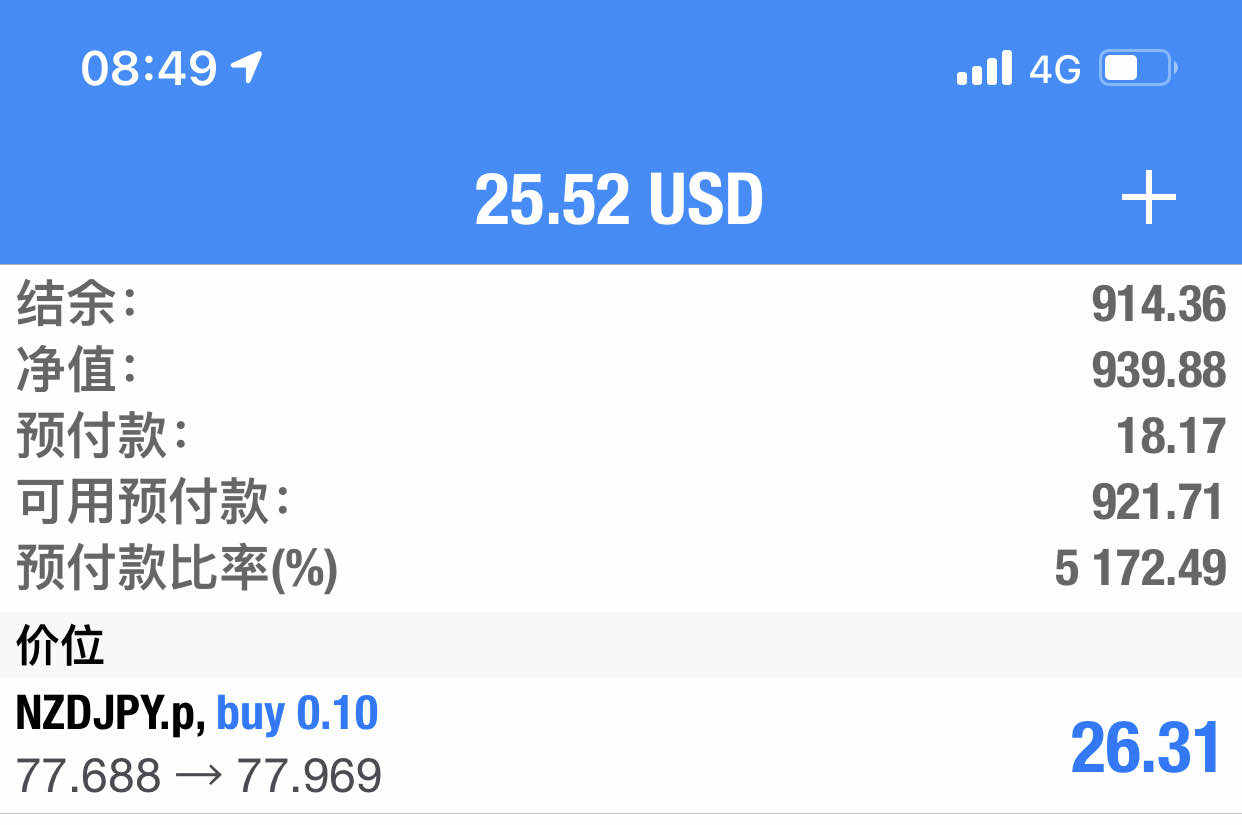Tap the cellular signal bars icon
1242x825 pixels.
984,68
